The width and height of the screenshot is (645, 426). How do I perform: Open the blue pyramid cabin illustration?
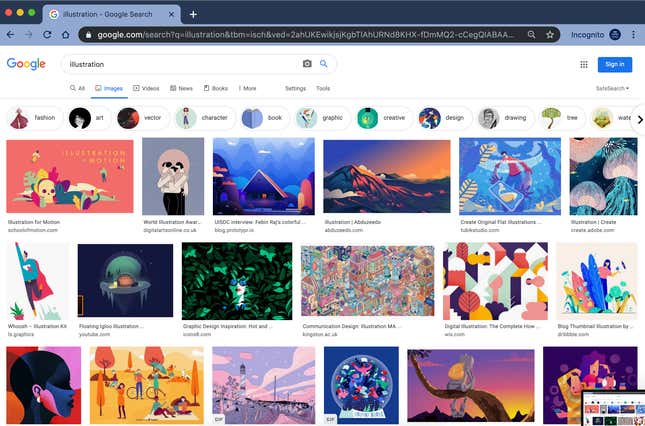pos(264,176)
